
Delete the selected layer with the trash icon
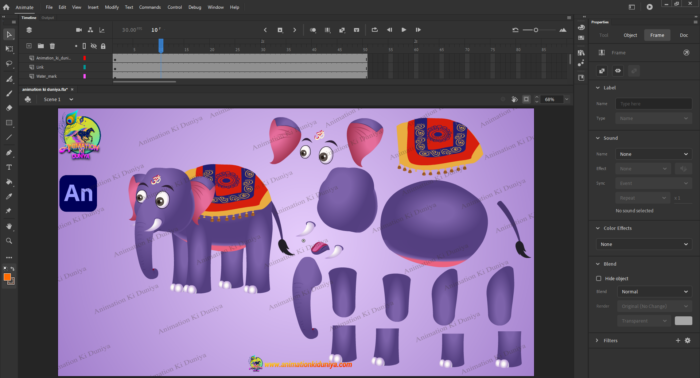pos(52,46)
